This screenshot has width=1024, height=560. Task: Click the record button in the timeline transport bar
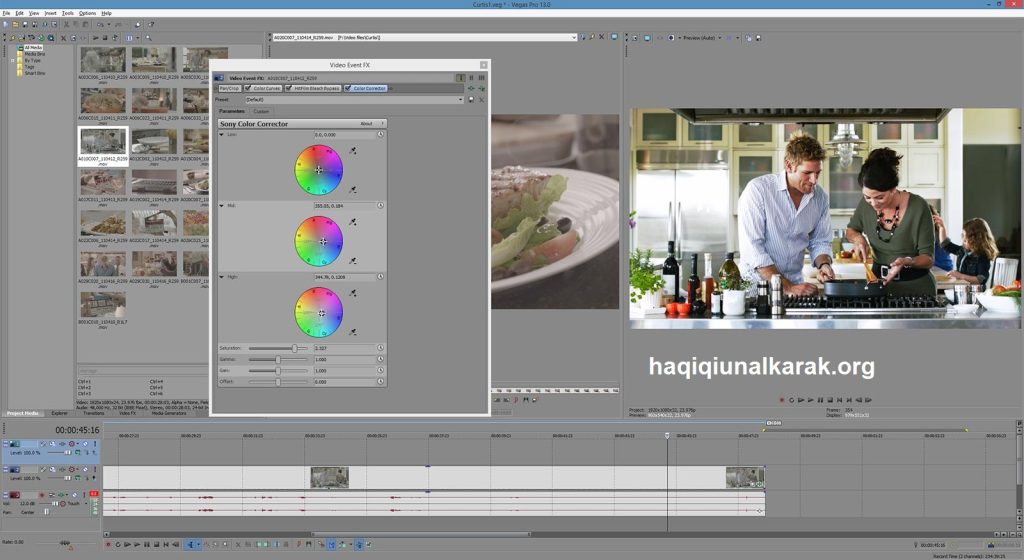[x=108, y=544]
